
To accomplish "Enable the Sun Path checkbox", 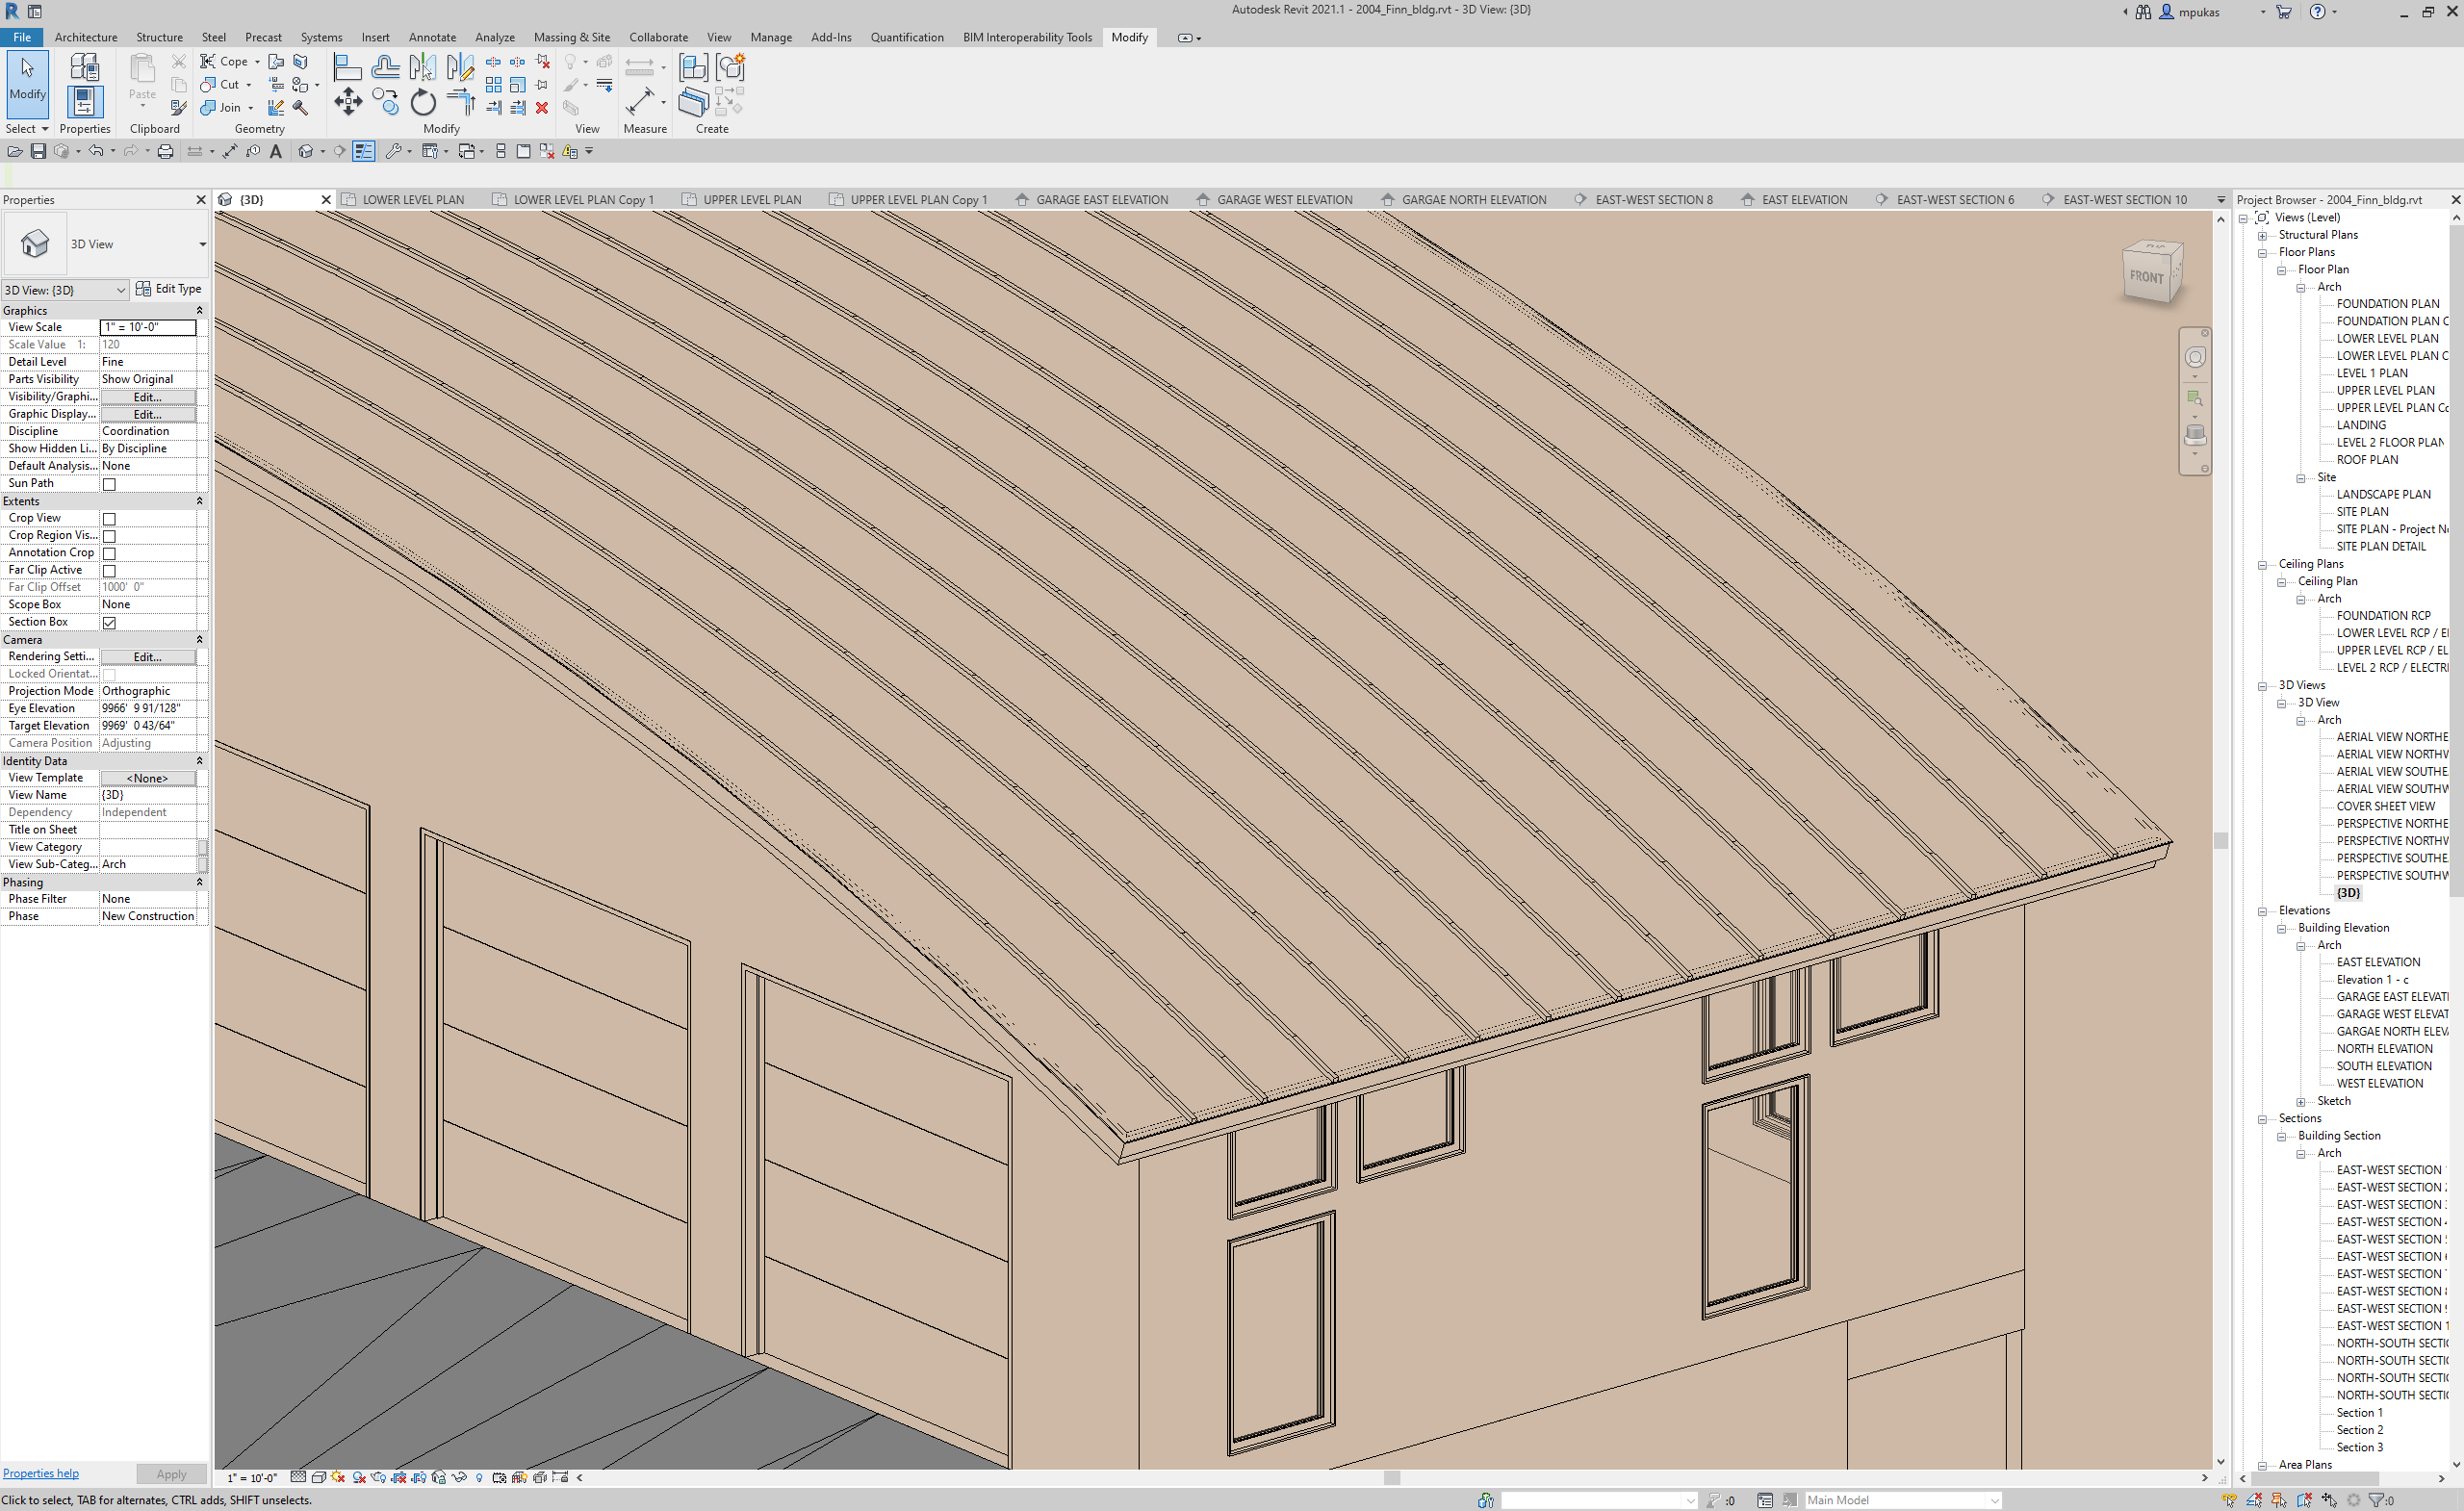I will 109,484.
